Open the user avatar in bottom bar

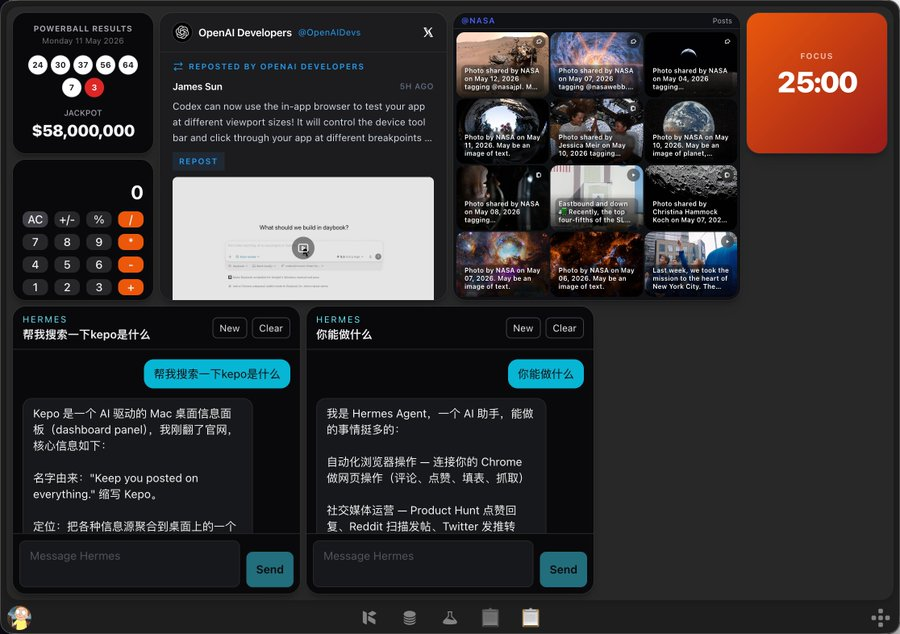pos(20,618)
